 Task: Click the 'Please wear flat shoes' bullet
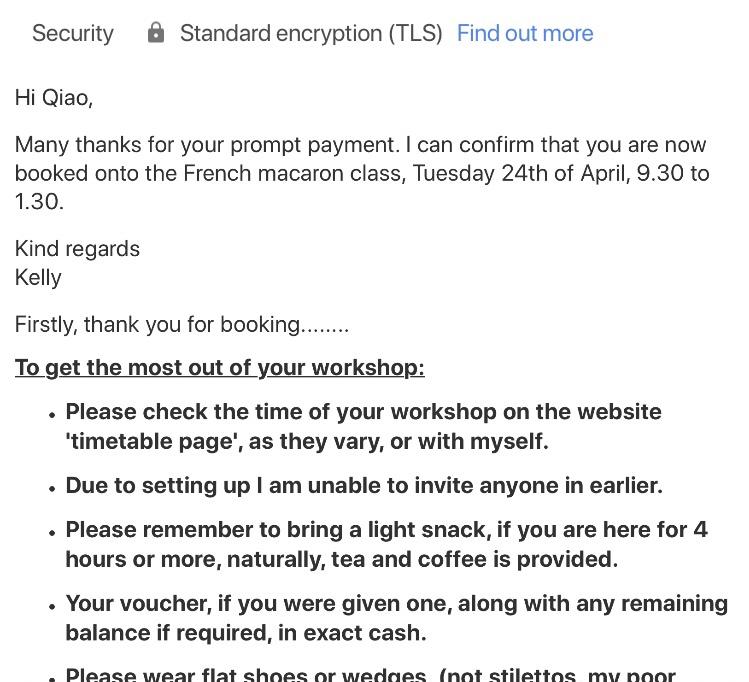(370, 674)
